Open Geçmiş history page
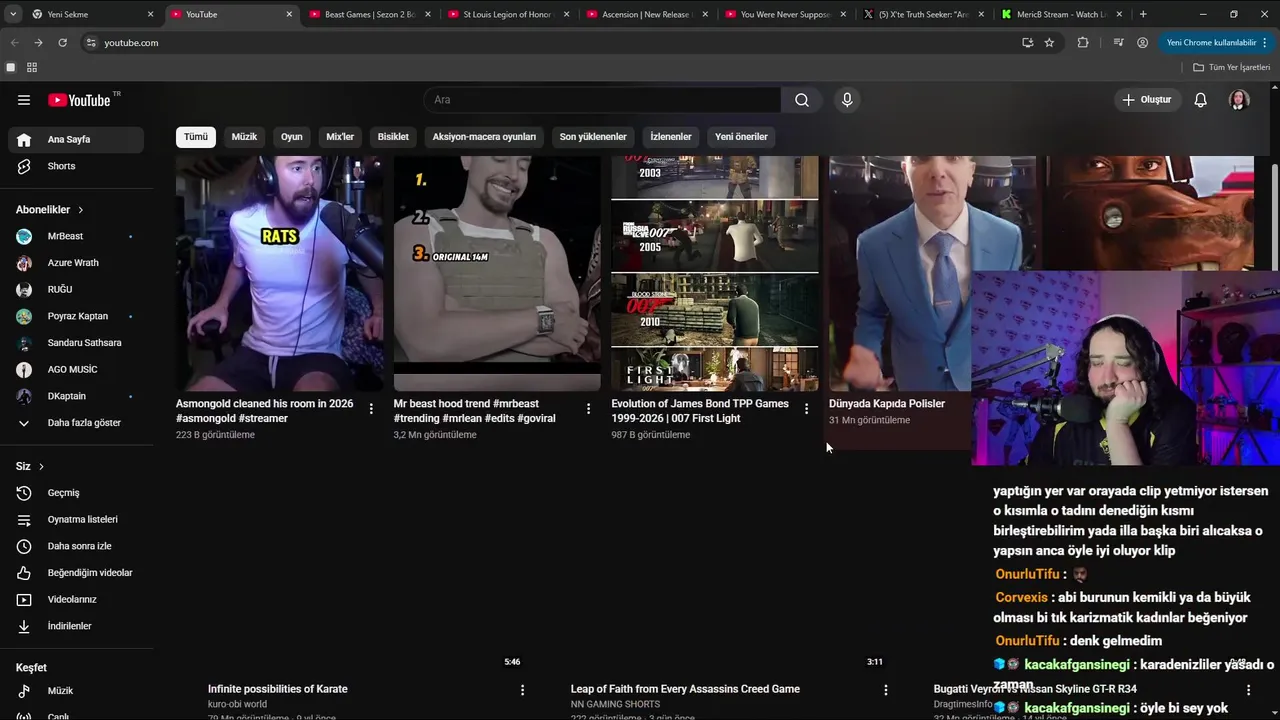Screen dimensions: 1280x720 click(76, 493)
